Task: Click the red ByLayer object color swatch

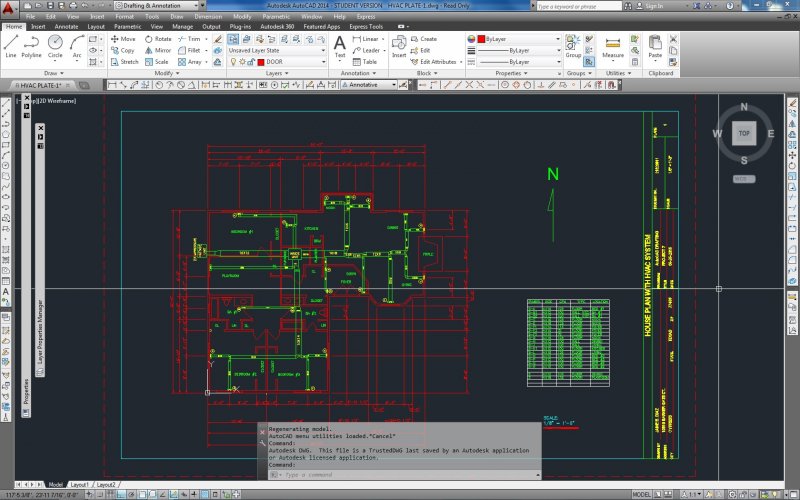Action: coord(479,38)
